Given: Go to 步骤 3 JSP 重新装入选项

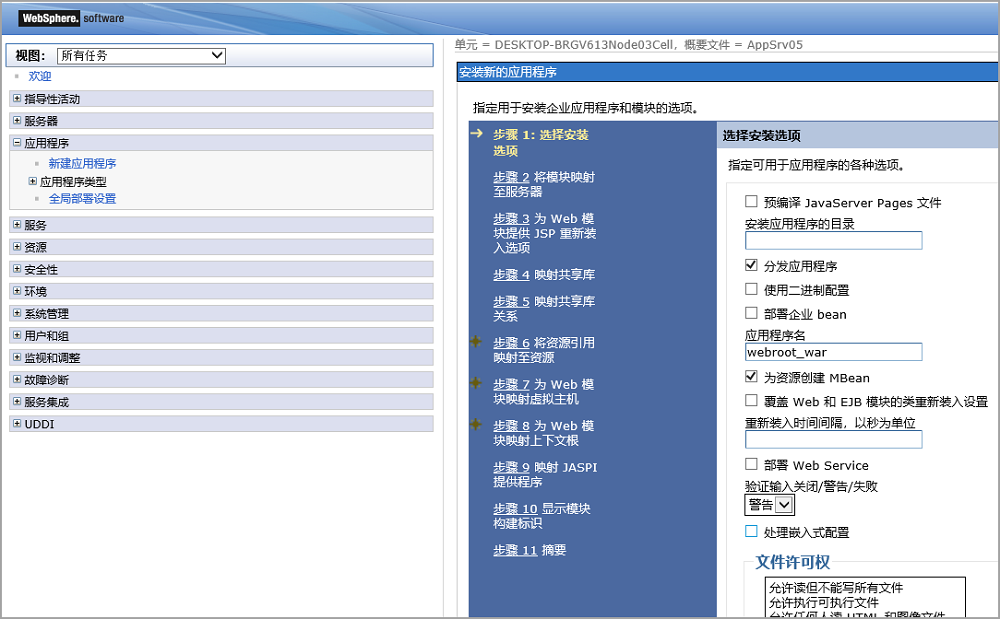Looking at the screenshot, I should (511, 218).
